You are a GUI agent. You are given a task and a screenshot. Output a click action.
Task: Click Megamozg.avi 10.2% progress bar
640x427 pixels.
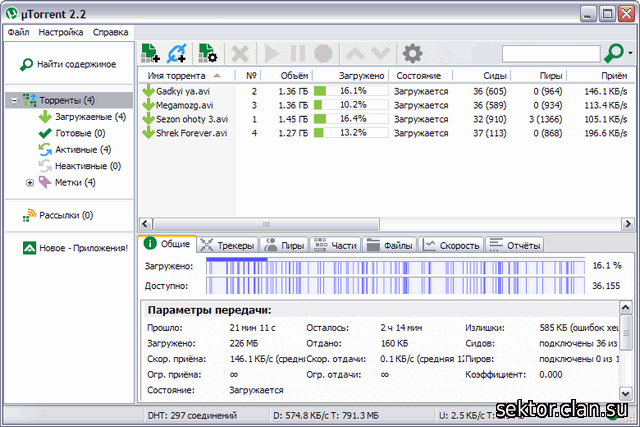[x=351, y=105]
